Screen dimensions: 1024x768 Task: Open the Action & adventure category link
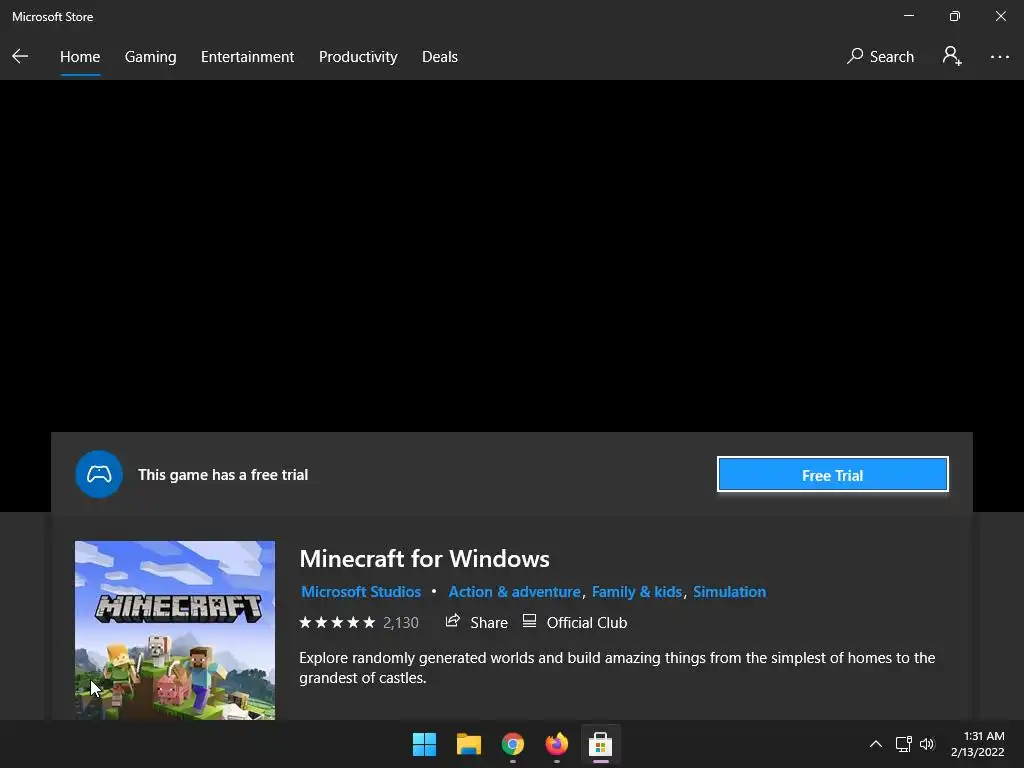[514, 592]
